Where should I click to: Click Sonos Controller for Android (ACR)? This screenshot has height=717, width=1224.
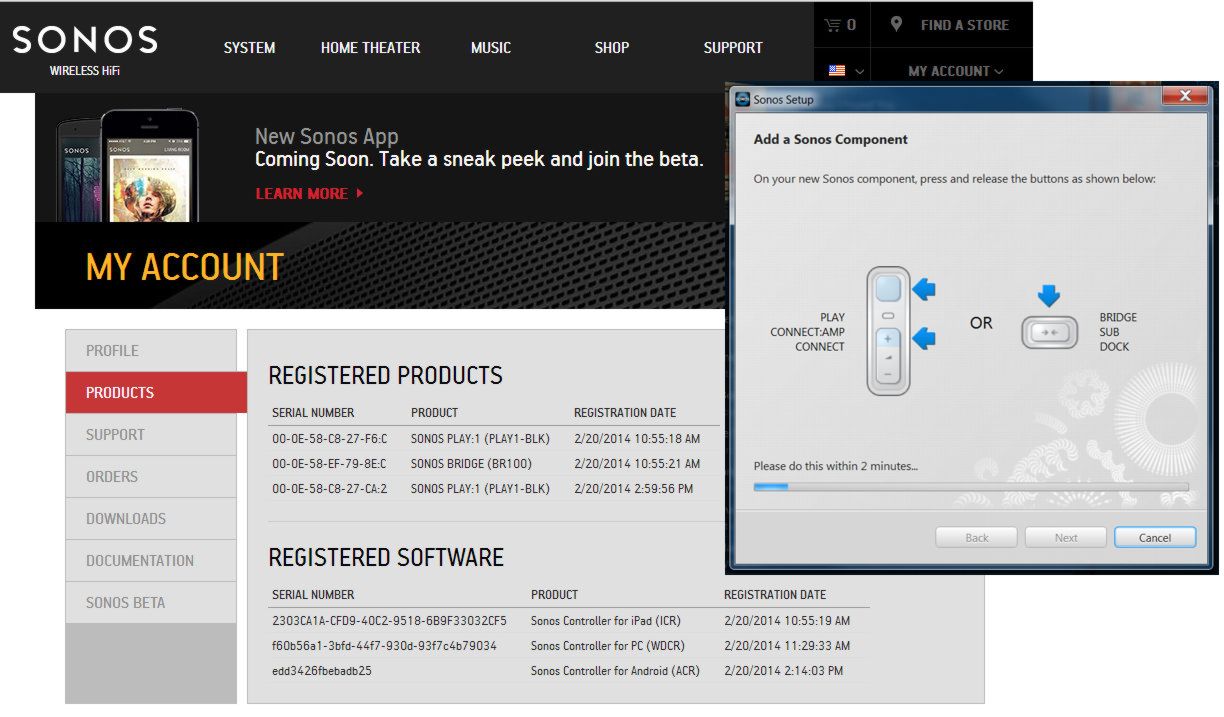[616, 671]
